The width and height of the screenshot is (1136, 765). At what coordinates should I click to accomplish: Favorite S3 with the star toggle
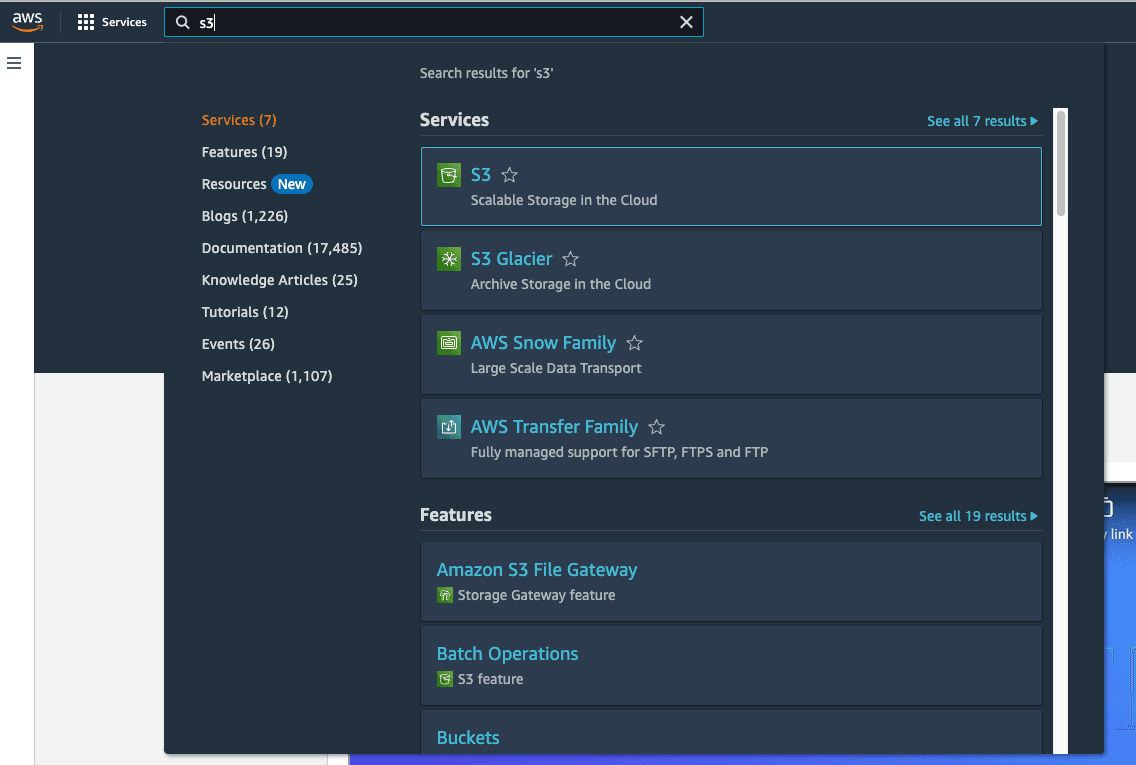click(x=509, y=175)
